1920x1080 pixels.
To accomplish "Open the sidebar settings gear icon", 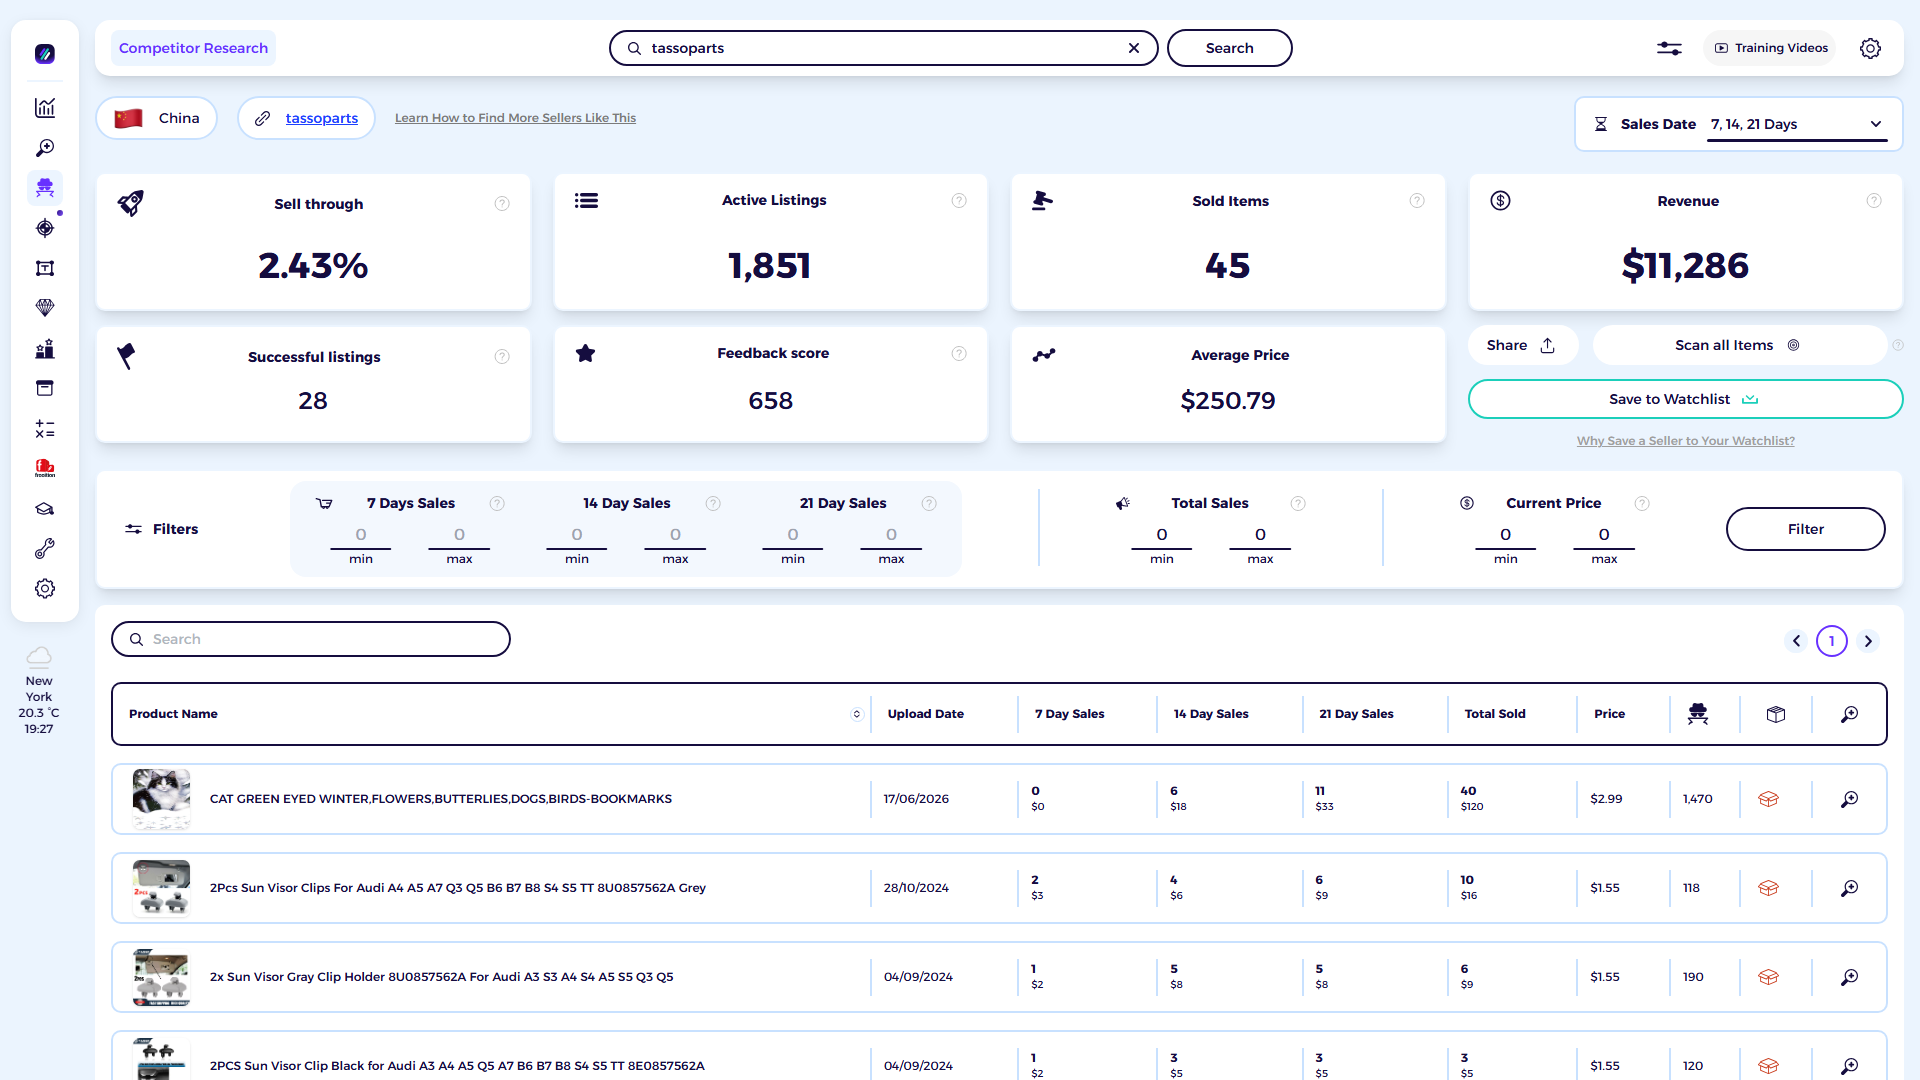I will click(45, 589).
